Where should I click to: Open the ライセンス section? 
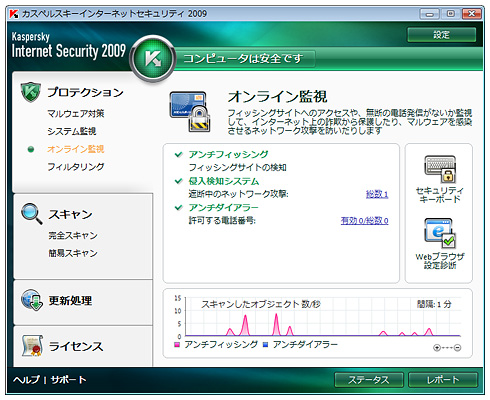pos(76,346)
